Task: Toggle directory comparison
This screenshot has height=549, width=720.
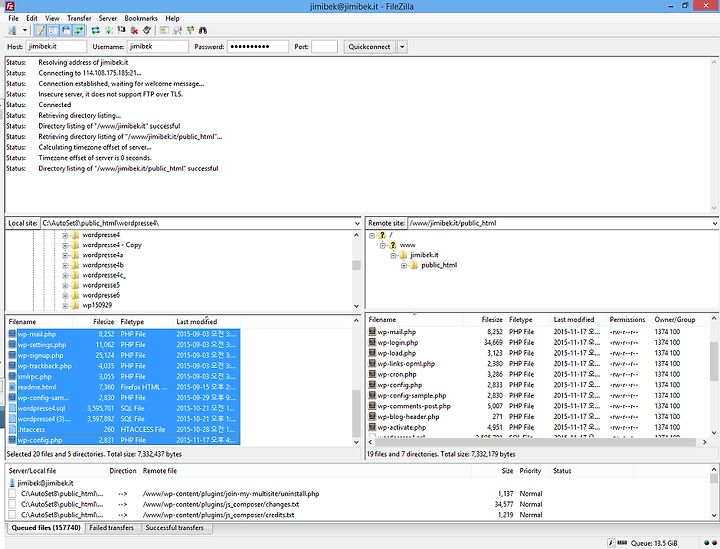Action: point(177,30)
